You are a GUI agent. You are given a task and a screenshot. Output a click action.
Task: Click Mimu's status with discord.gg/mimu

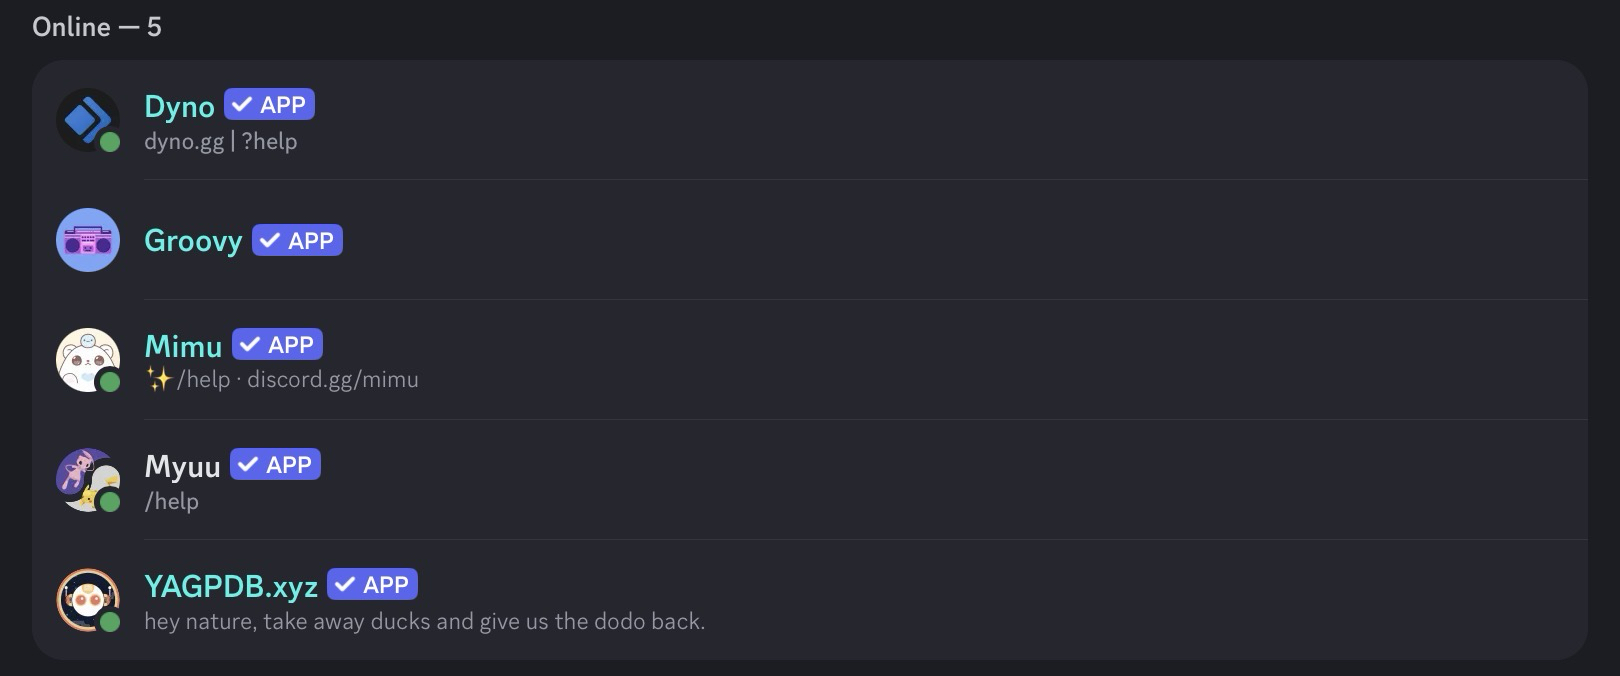[x=297, y=380]
